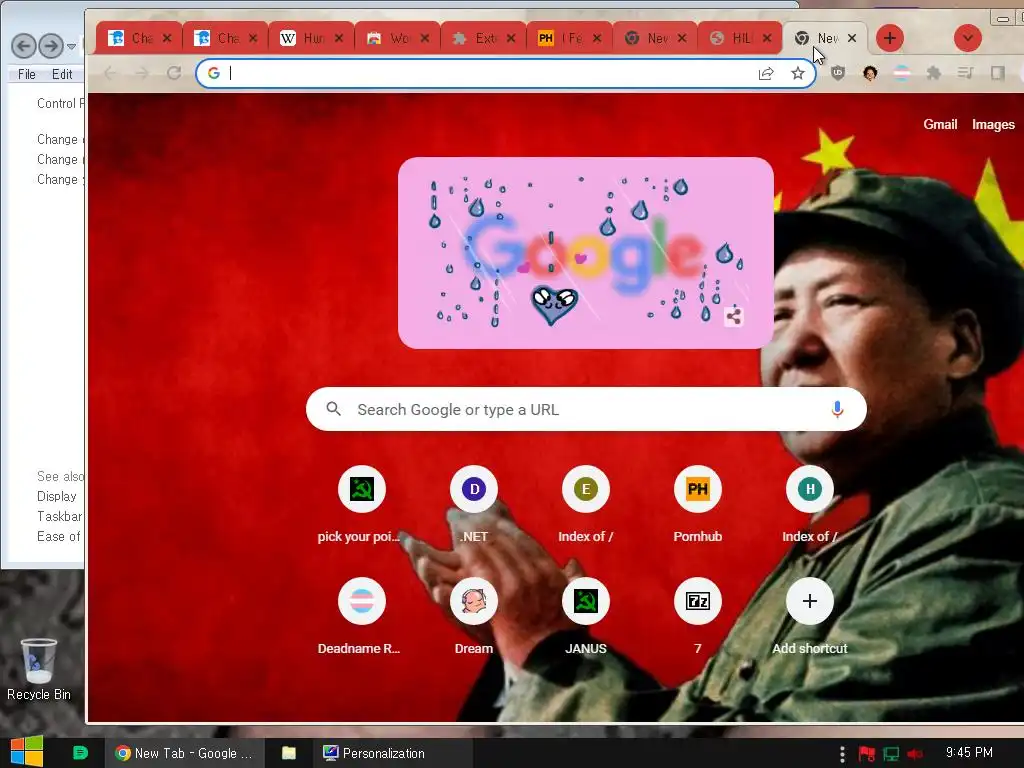The width and height of the screenshot is (1024, 768).
Task: Click Display link in Personalization window
Action: click(x=57, y=496)
